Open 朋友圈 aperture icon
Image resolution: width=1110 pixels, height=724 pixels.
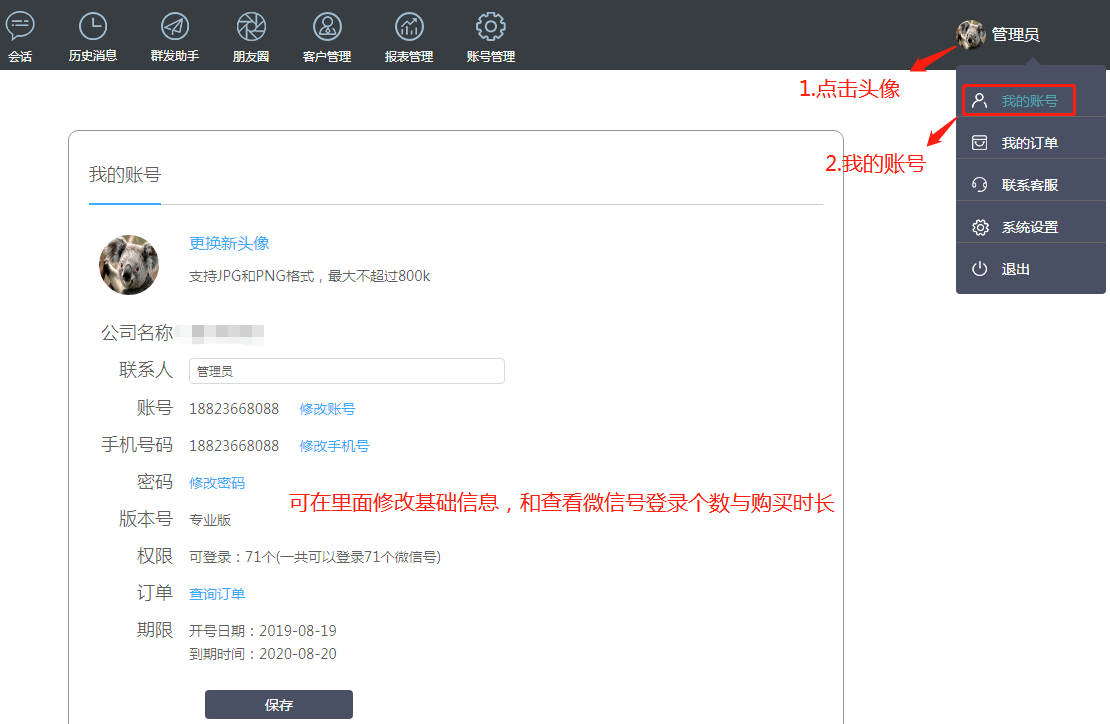[x=251, y=27]
